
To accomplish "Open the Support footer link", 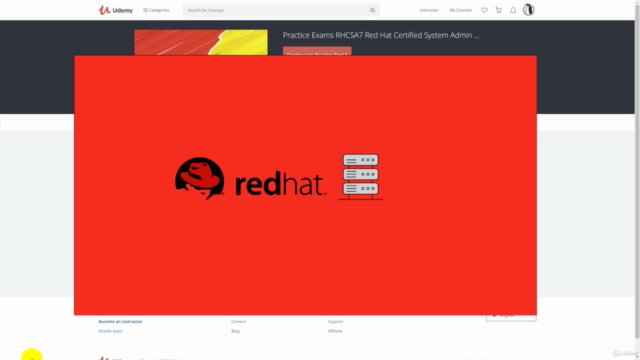I will tap(335, 322).
